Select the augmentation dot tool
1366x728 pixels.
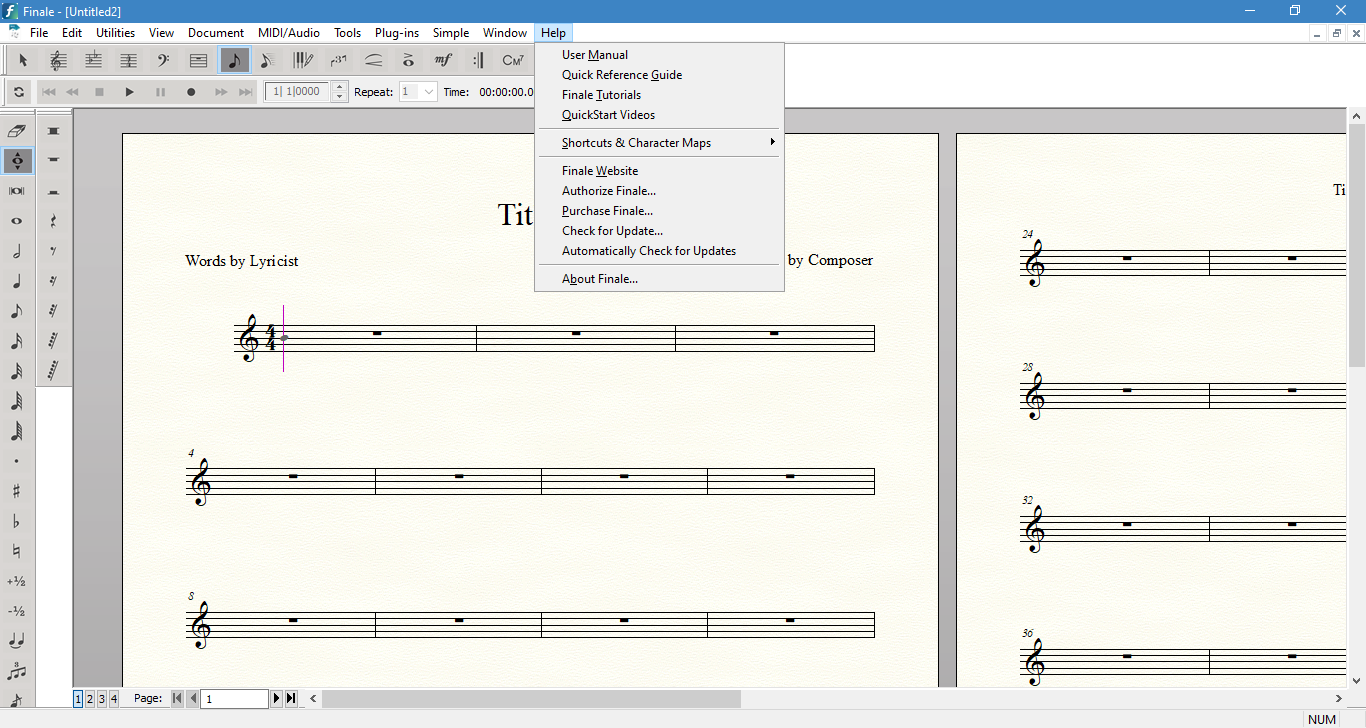[17, 461]
